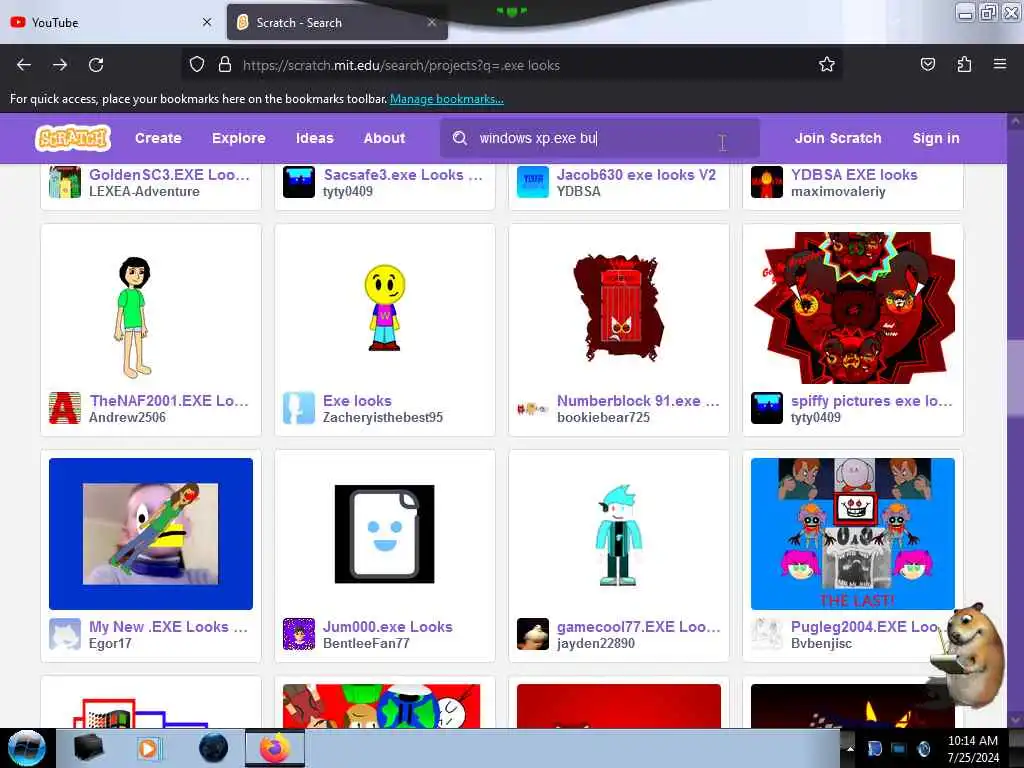Select the Scratch - Search tab
The height and width of the screenshot is (768, 1024).
coord(337,22)
